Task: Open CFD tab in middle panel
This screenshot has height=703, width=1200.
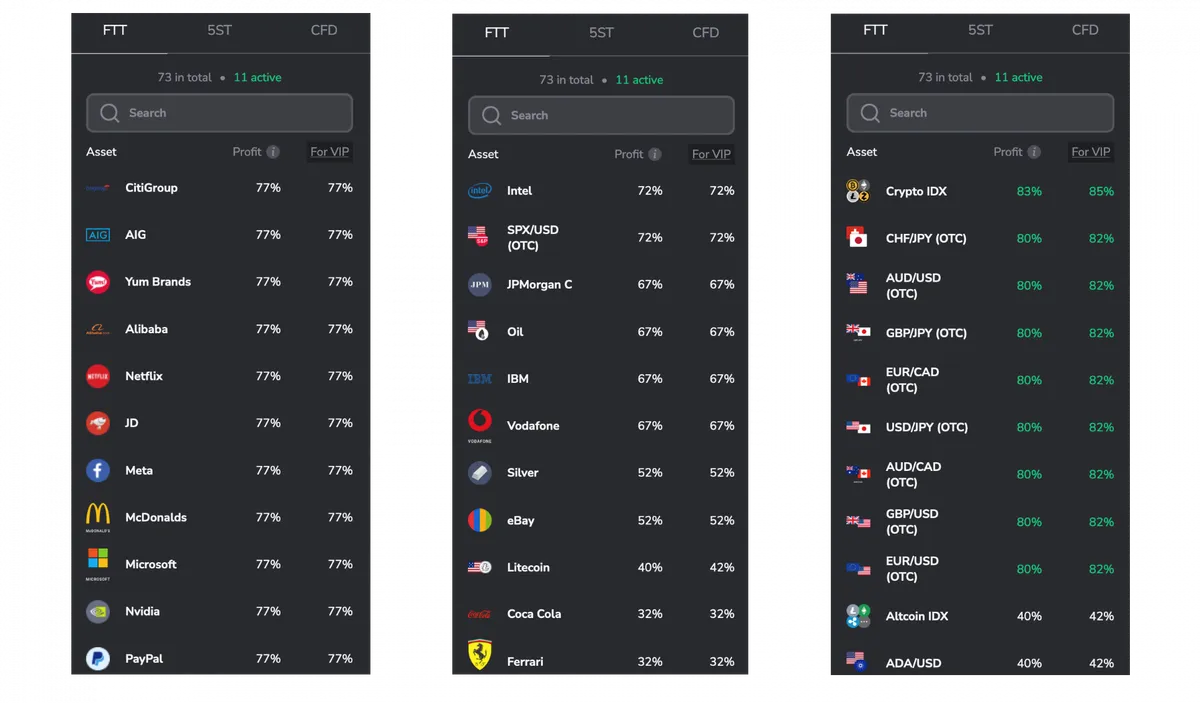Action: (705, 33)
